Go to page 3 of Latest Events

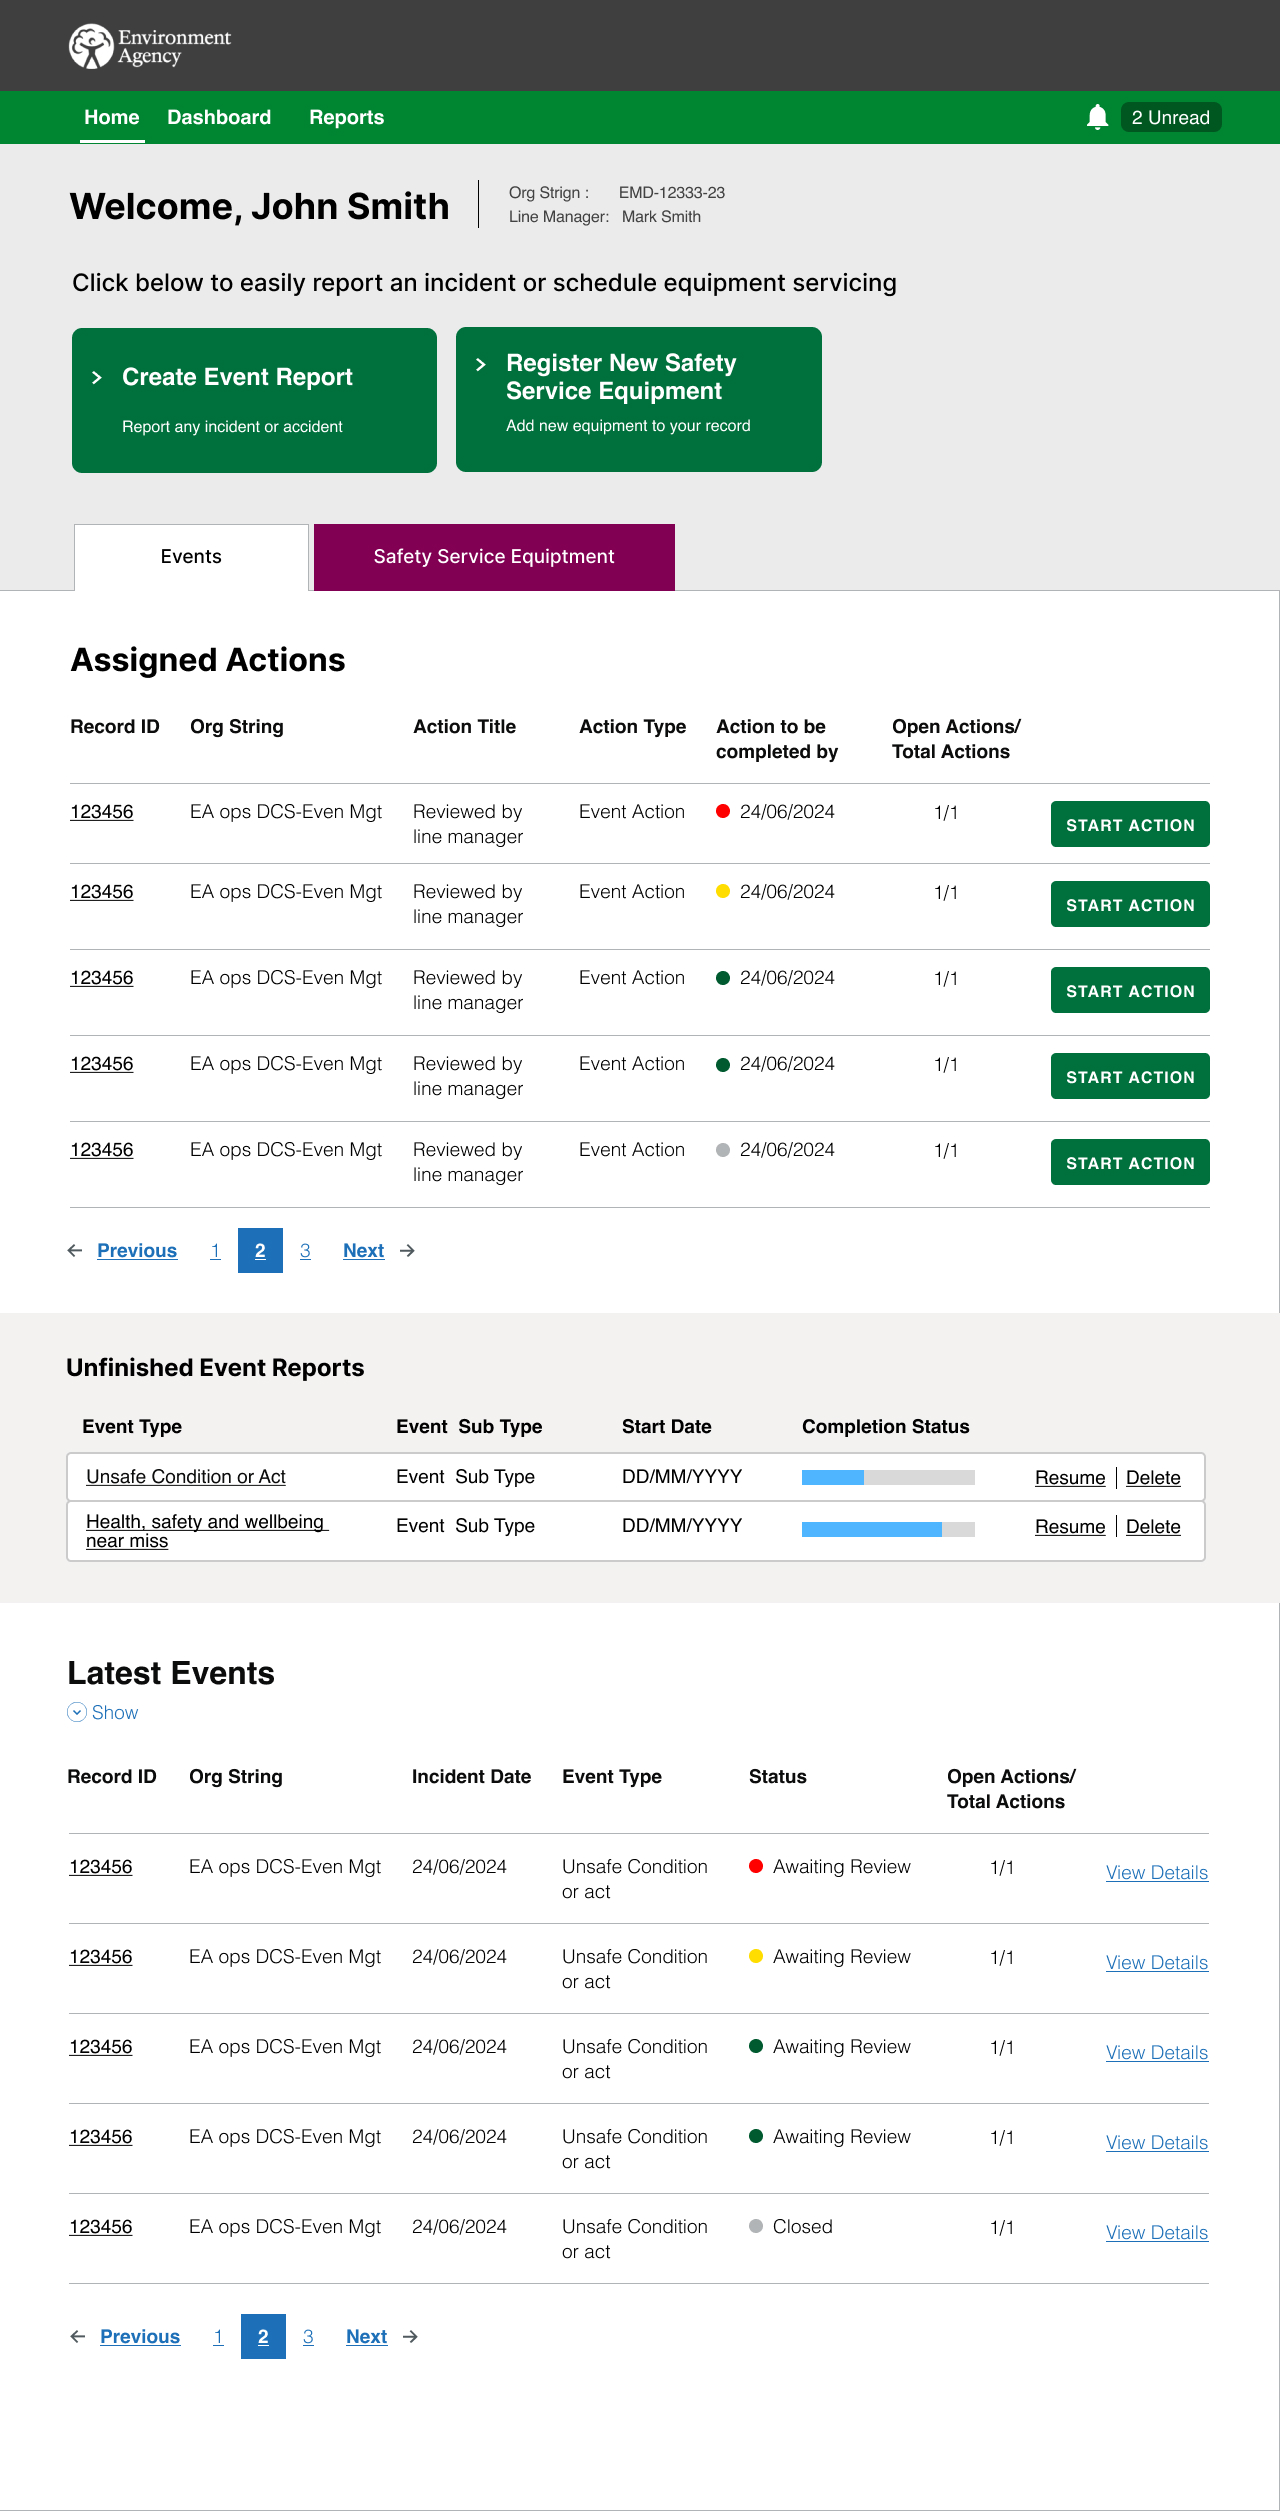pyautogui.click(x=308, y=2336)
